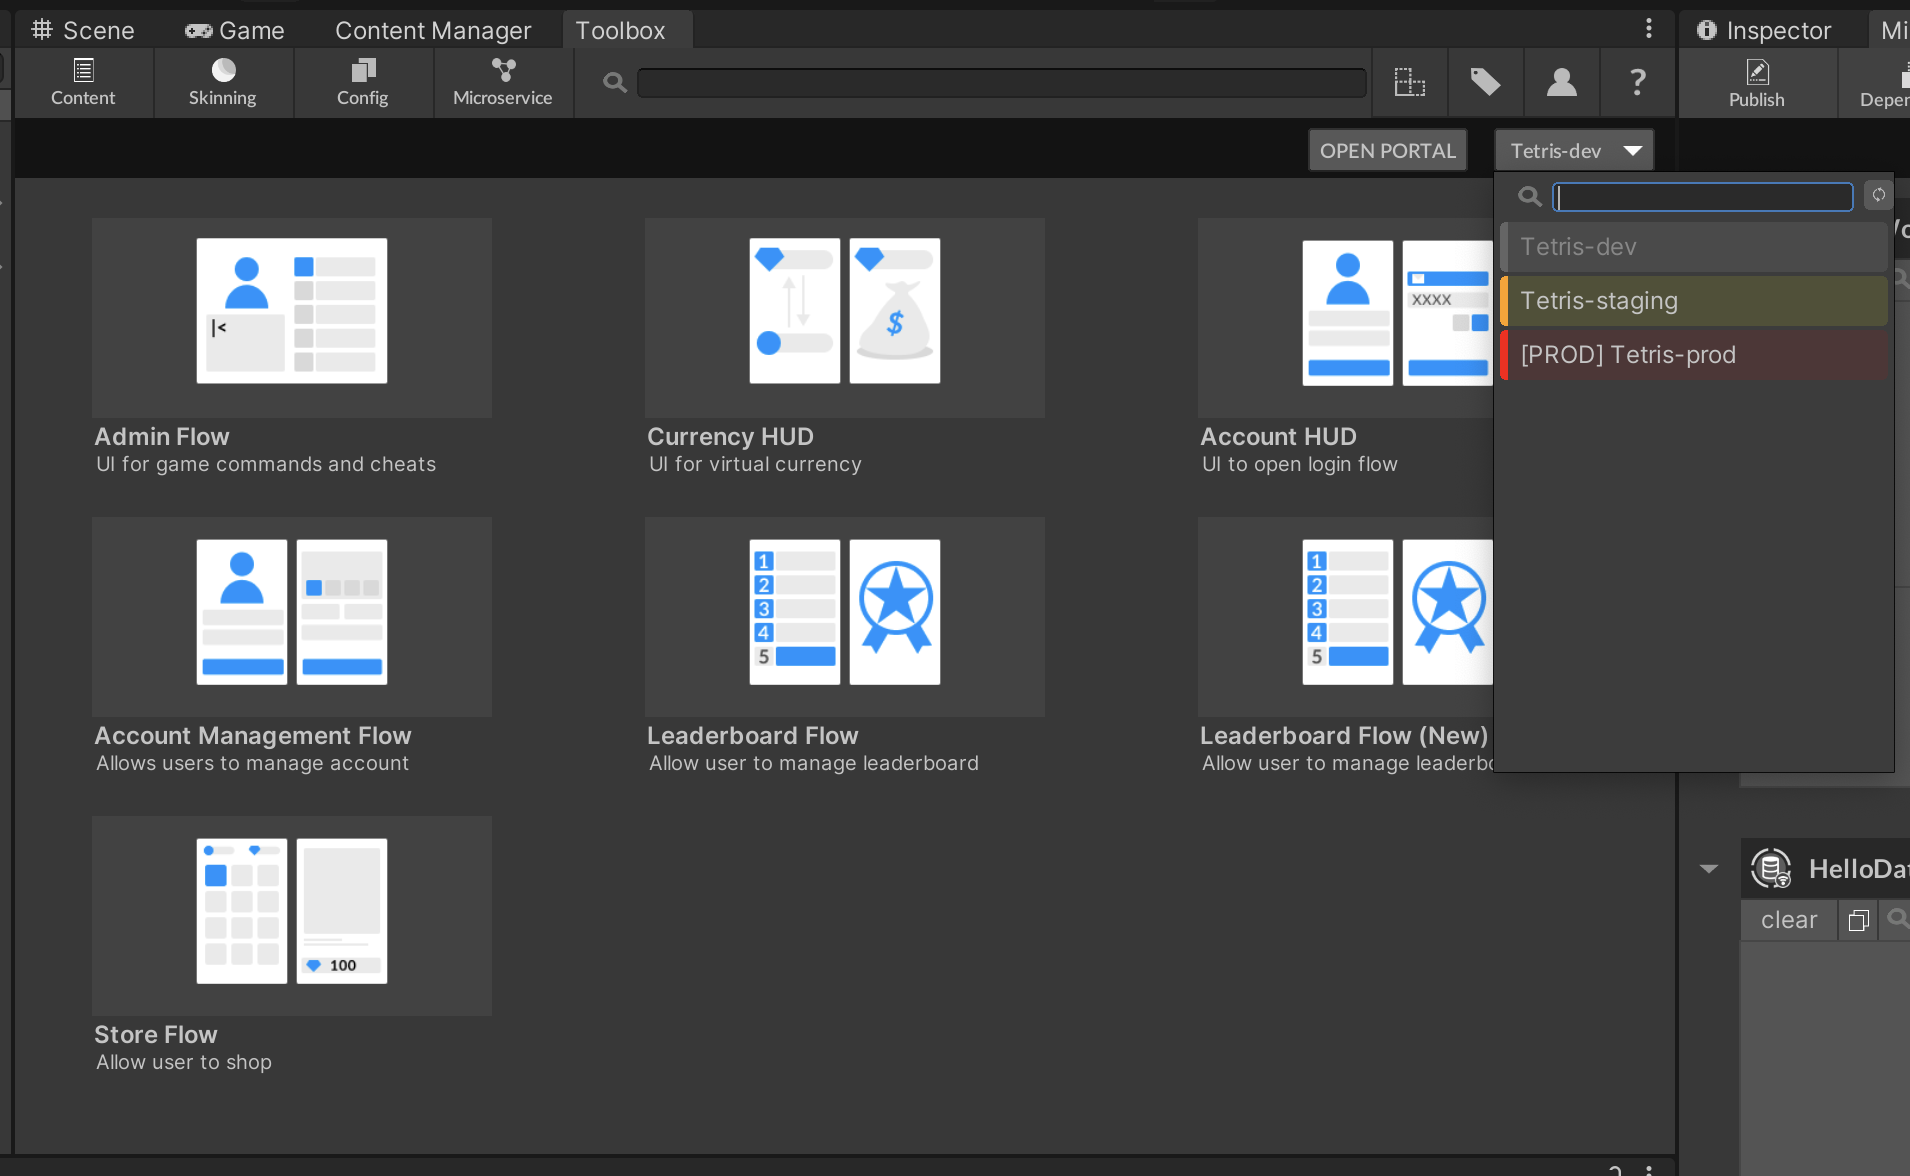The height and width of the screenshot is (1176, 1910).
Task: Click the Toolbox search field
Action: 1000,83
